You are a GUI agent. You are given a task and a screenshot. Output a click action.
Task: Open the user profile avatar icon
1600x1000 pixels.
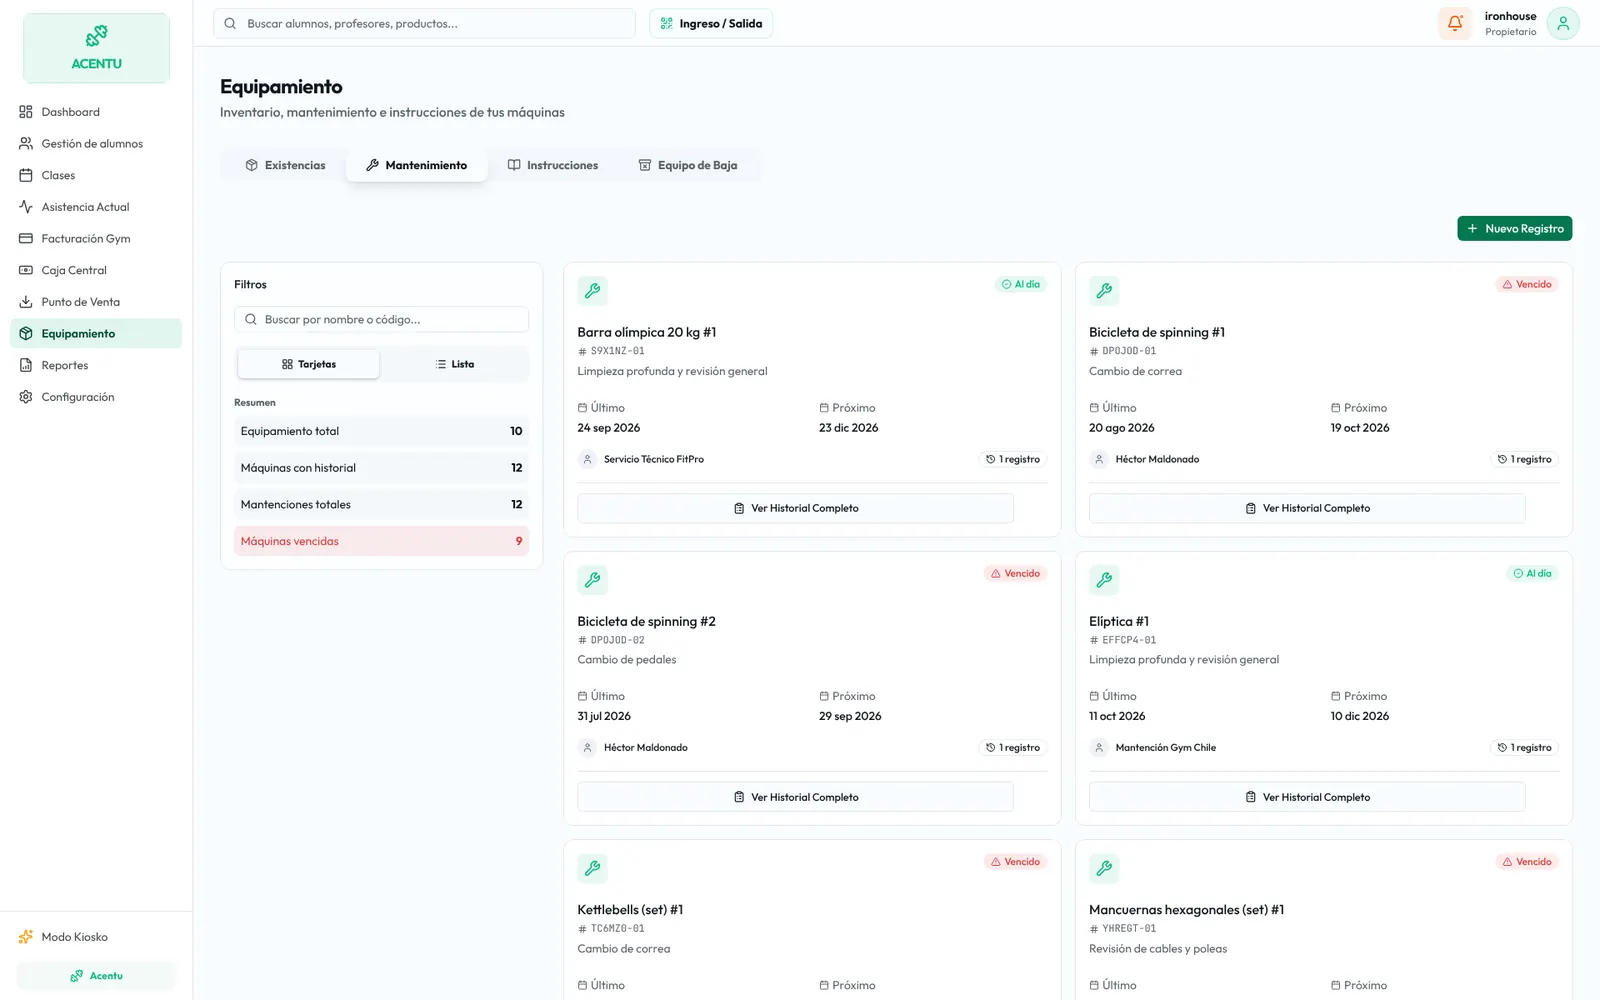1563,23
